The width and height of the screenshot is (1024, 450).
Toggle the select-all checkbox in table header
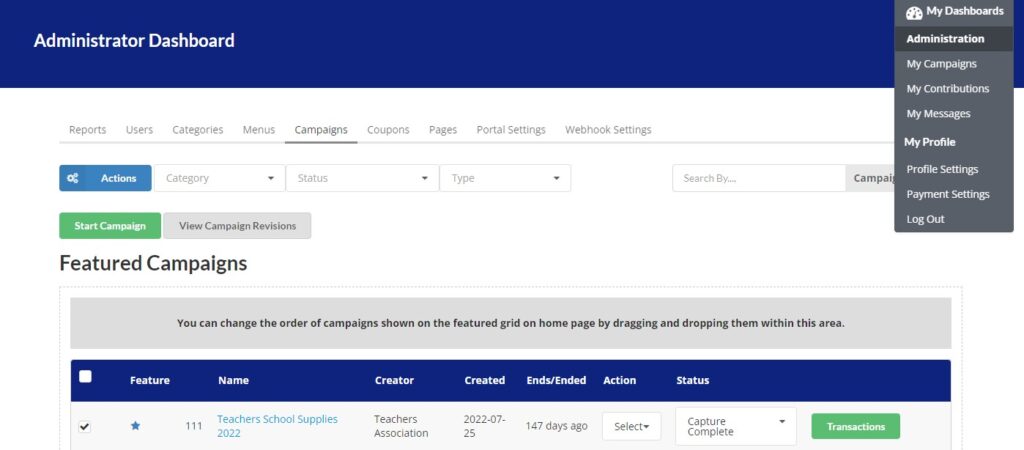[x=85, y=376]
